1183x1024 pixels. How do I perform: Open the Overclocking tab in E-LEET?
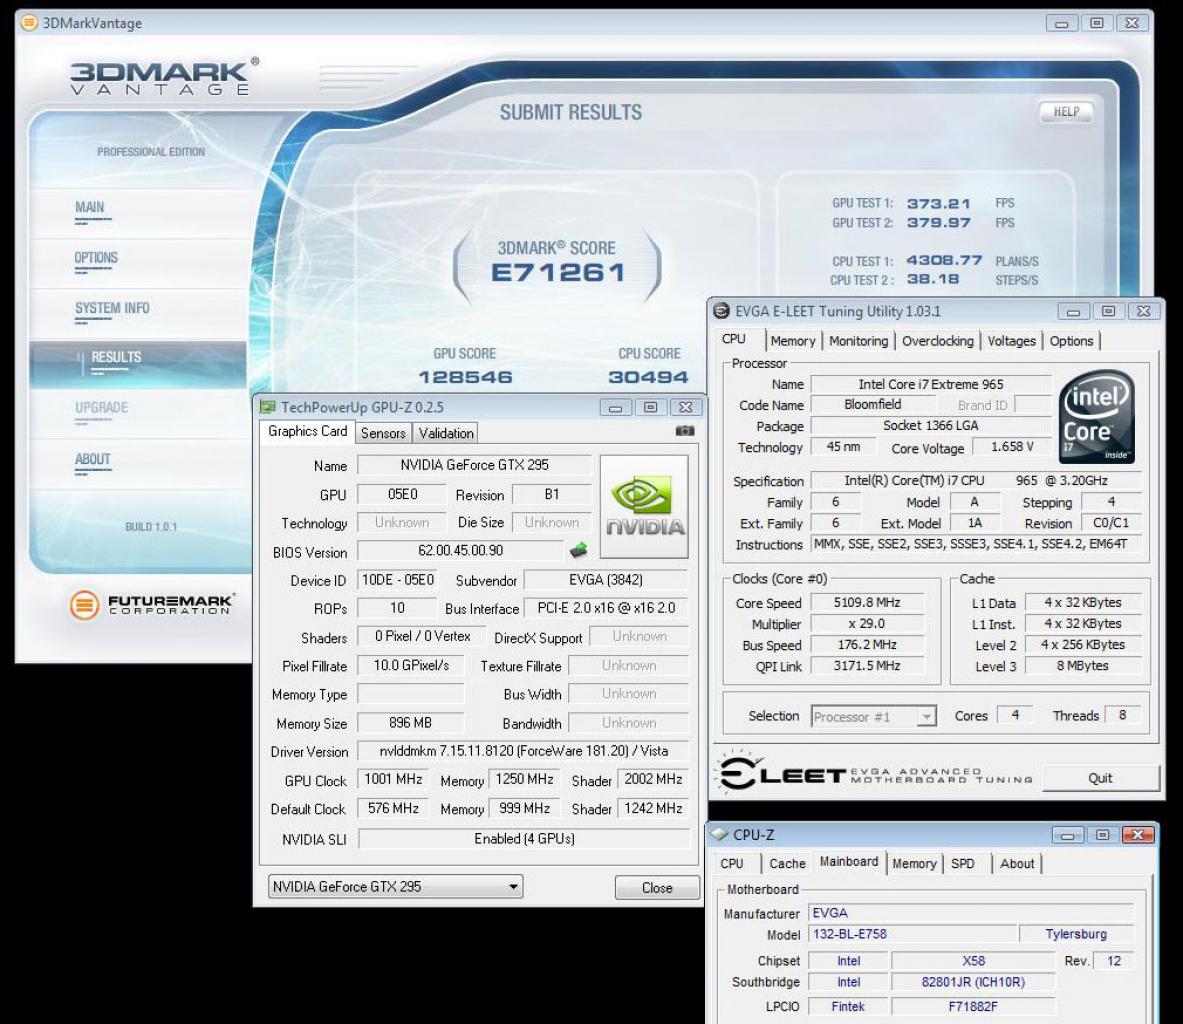[938, 341]
